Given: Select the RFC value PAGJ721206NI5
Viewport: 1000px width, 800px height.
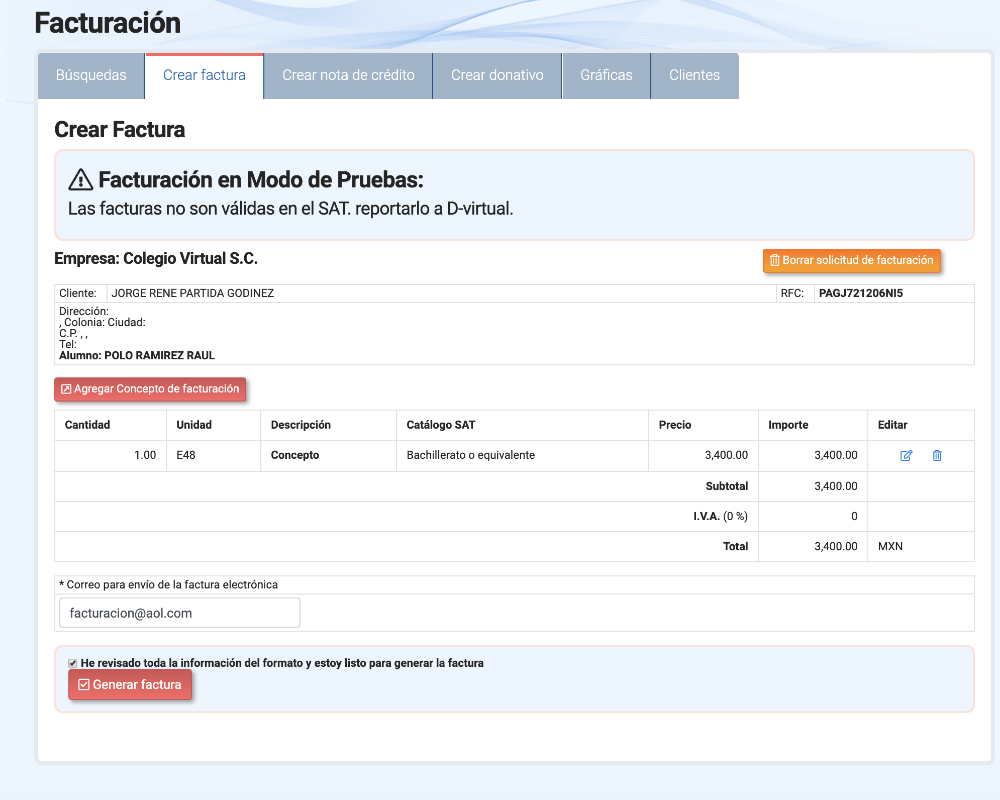Looking at the screenshot, I should click(x=860, y=293).
